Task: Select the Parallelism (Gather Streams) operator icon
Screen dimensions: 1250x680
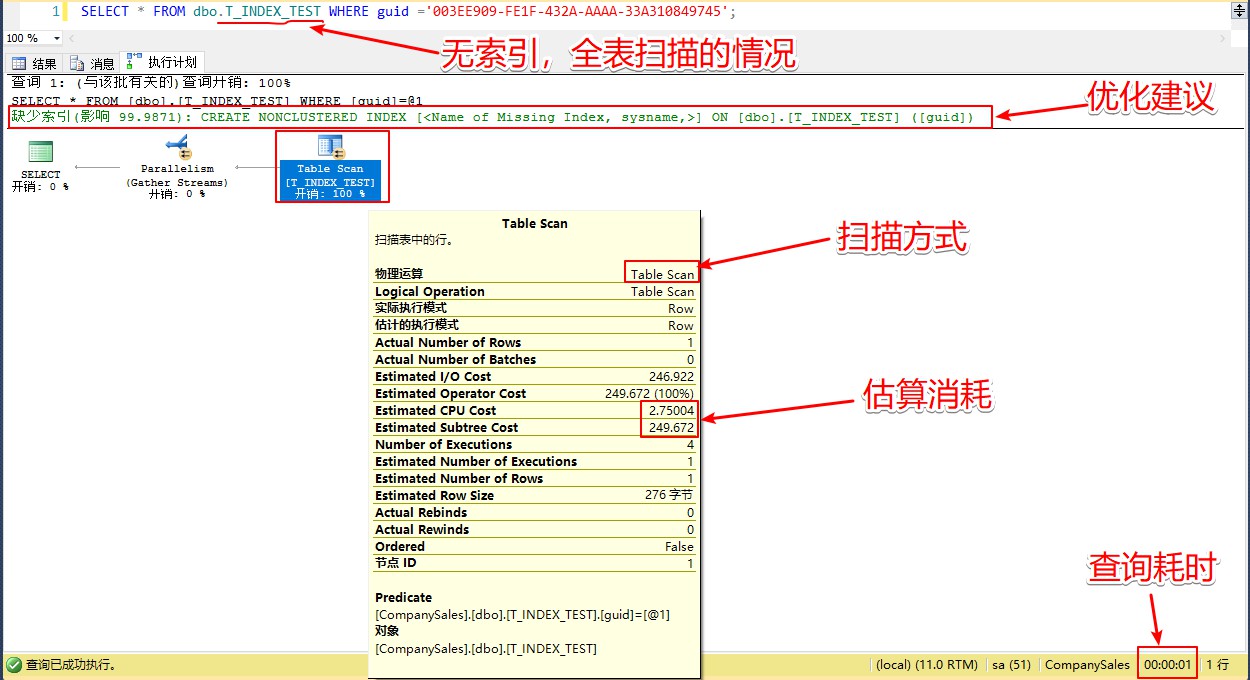Action: pos(177,149)
